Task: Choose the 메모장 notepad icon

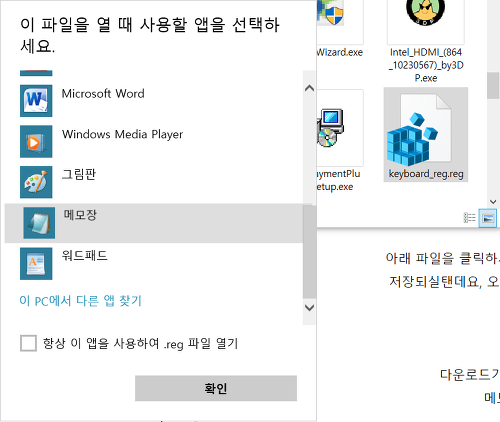Action: 39,223
